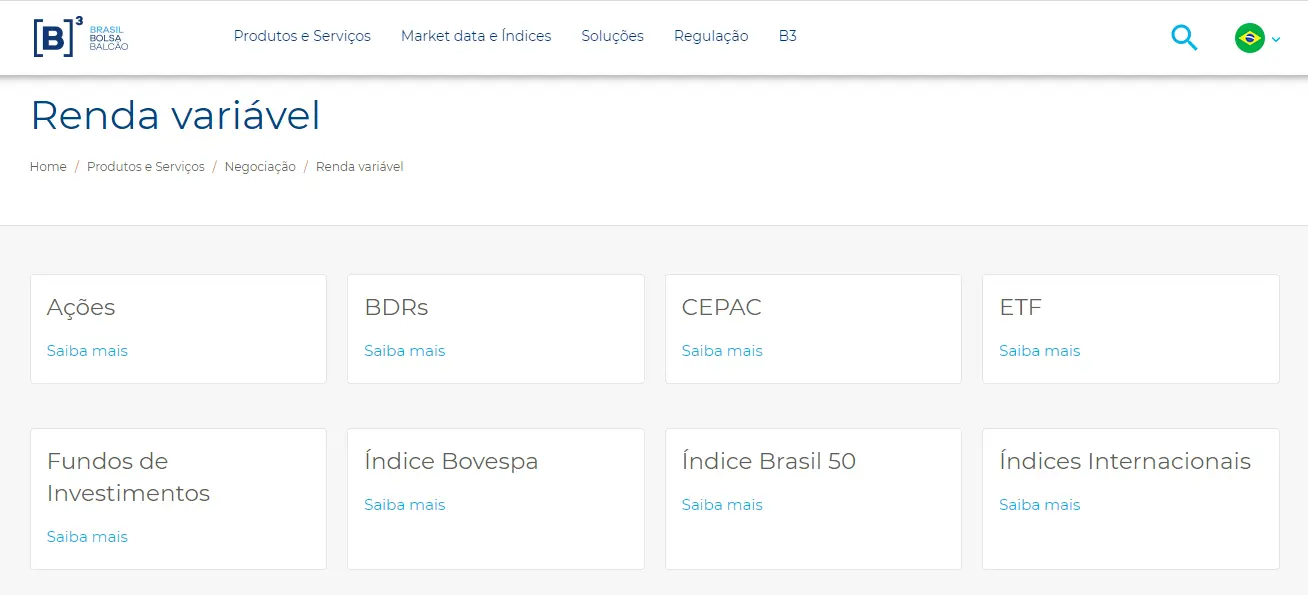Select the Brazilian flag language icon
Screen dimensions: 1308x595
(x=1249, y=37)
